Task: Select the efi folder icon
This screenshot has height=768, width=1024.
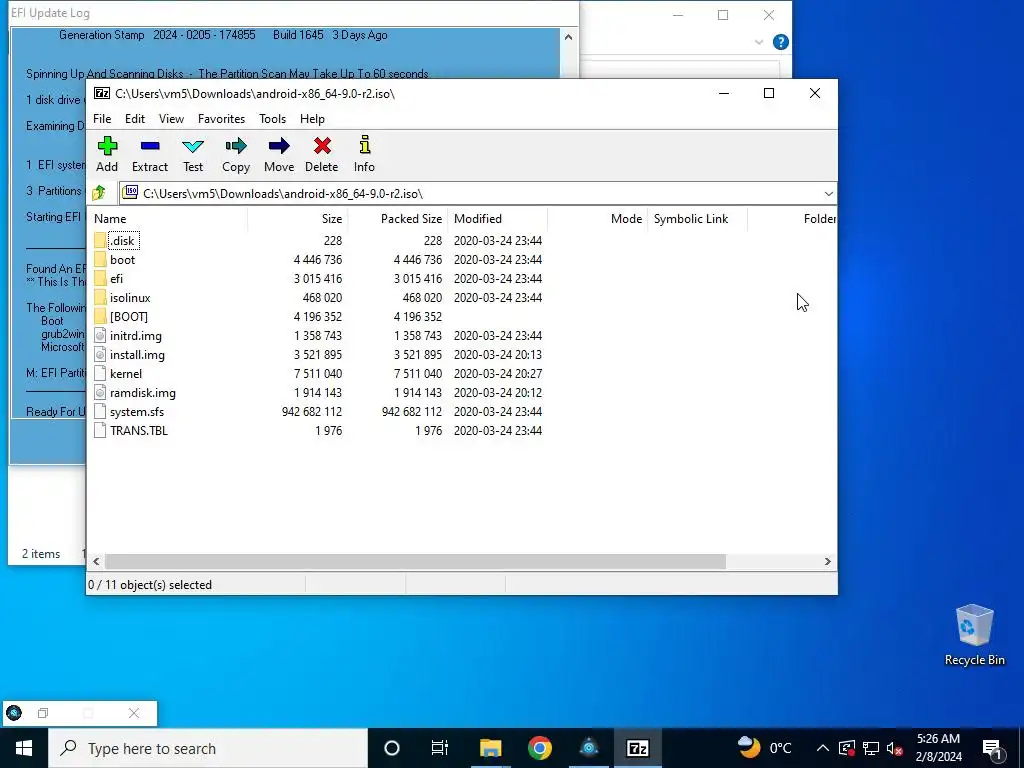Action: click(x=100, y=278)
